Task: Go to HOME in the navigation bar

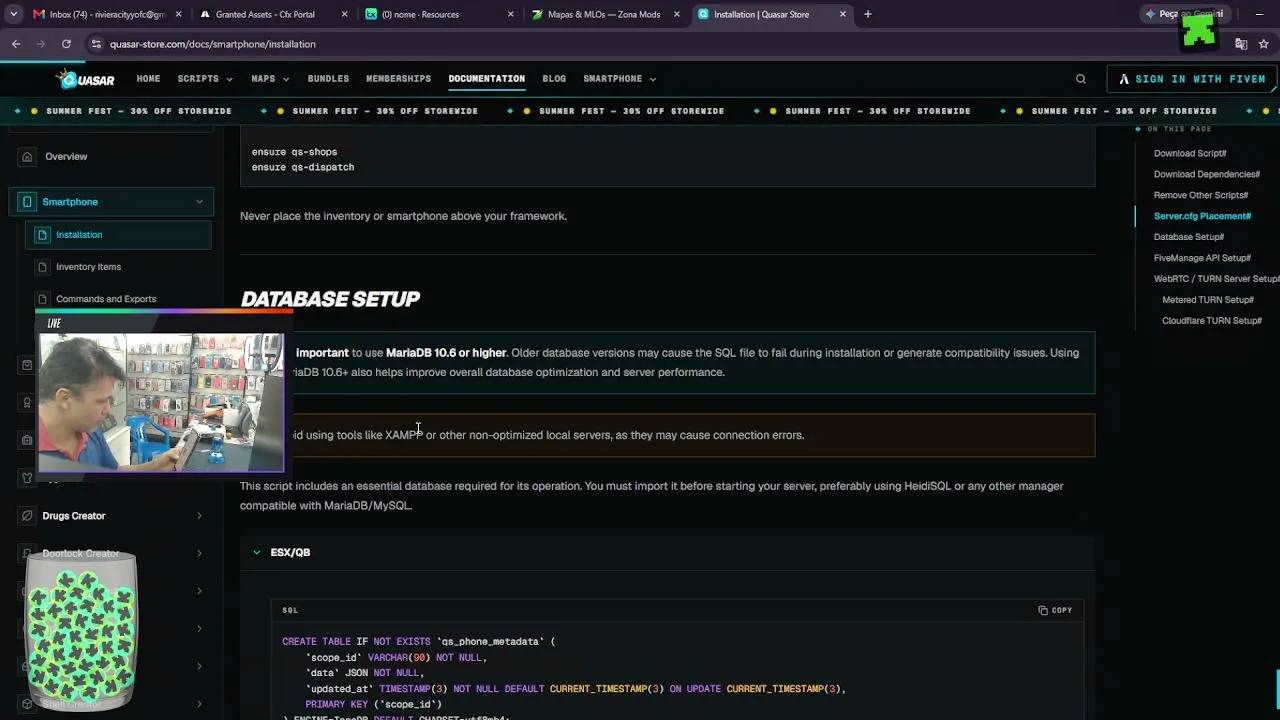Action: (x=148, y=79)
